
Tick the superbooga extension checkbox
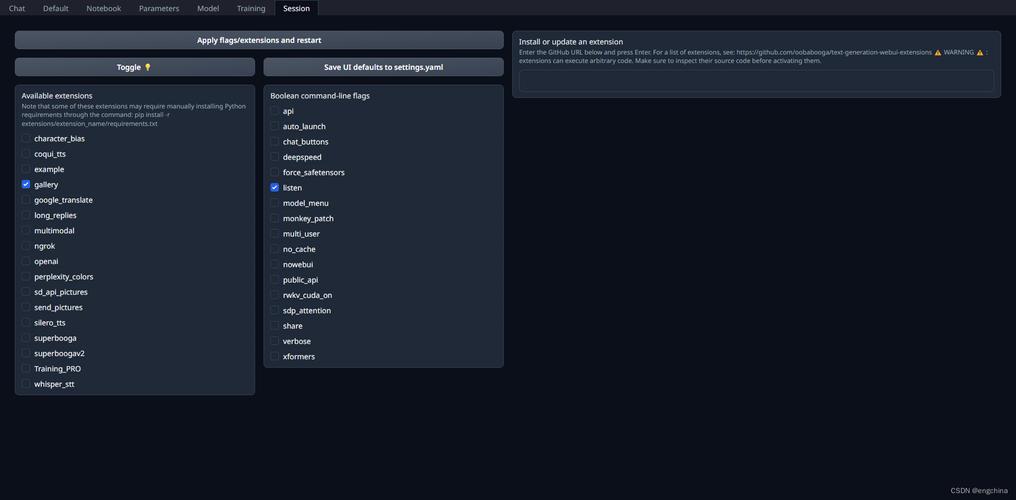pyautogui.click(x=26, y=338)
